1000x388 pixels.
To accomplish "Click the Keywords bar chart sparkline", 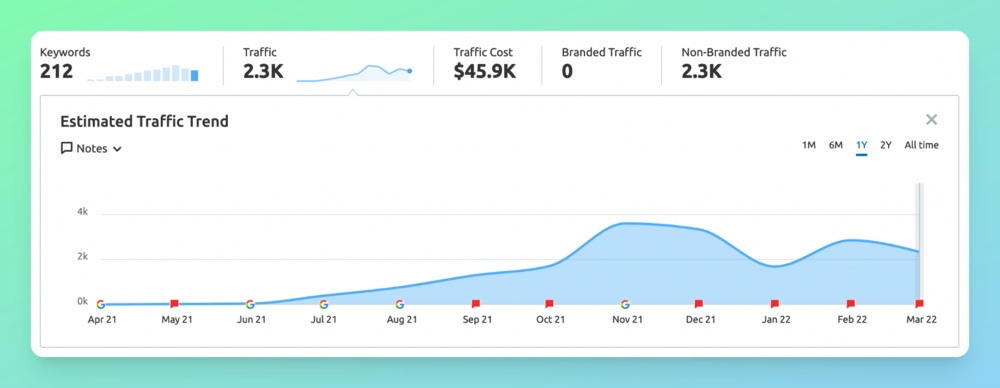I will (x=143, y=73).
